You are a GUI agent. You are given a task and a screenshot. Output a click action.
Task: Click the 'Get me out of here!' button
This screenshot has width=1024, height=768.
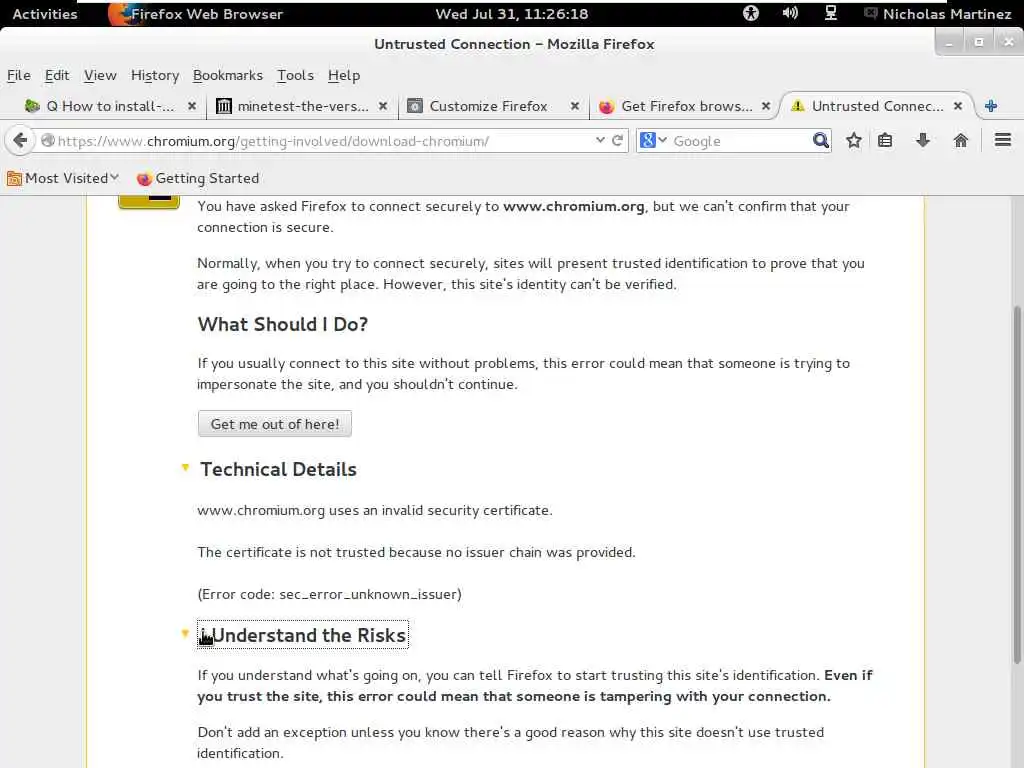click(275, 424)
